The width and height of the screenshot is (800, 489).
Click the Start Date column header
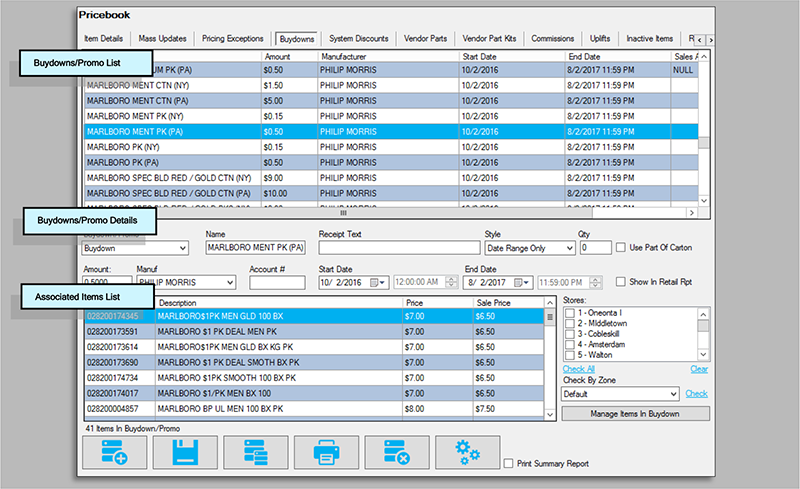(x=512, y=57)
